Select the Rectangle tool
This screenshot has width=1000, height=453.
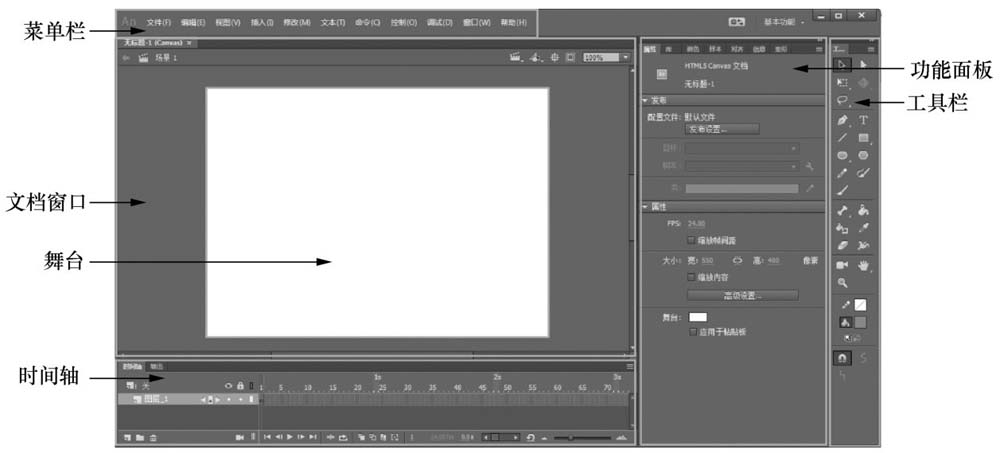[864, 137]
